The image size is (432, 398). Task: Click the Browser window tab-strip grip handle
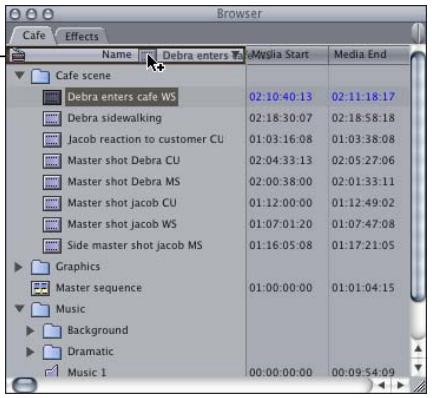(418, 33)
